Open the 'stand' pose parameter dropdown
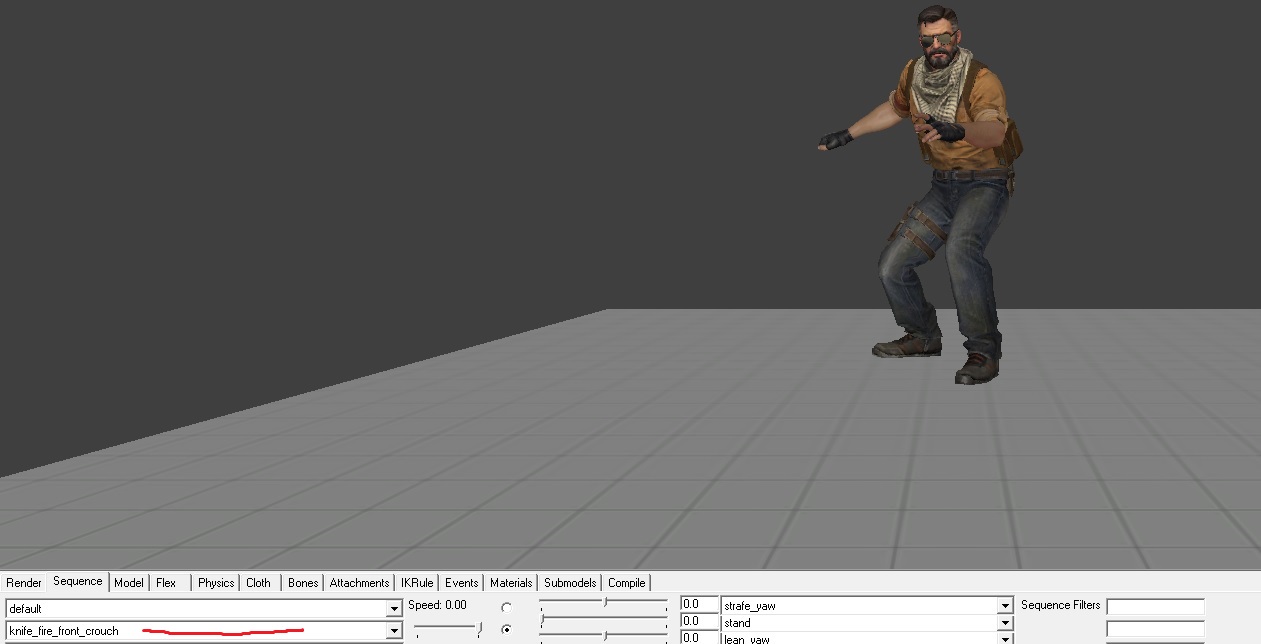Image resolution: width=1261 pixels, height=644 pixels. coord(1004,623)
